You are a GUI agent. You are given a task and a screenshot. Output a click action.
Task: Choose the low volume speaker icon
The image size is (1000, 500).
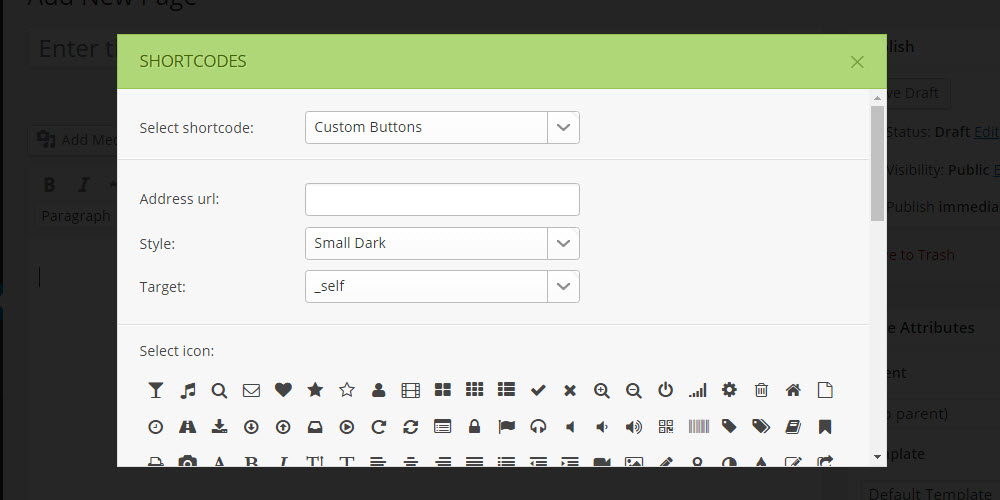[601, 427]
